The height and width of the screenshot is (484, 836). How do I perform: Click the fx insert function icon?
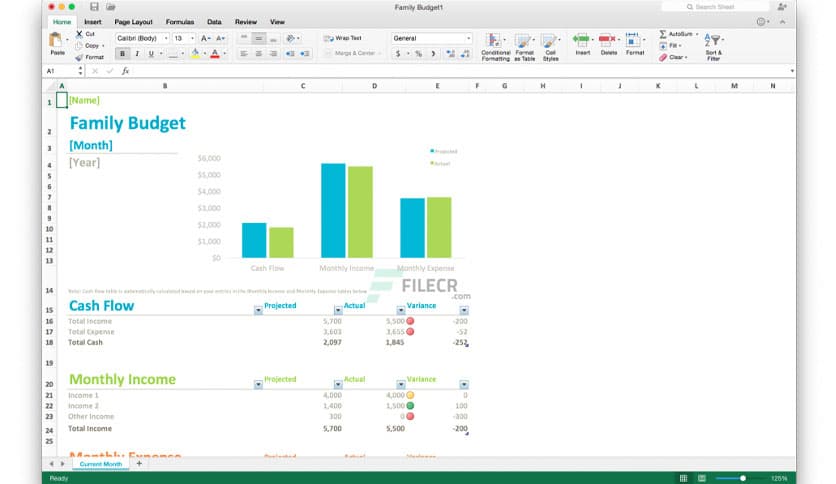[x=125, y=71]
